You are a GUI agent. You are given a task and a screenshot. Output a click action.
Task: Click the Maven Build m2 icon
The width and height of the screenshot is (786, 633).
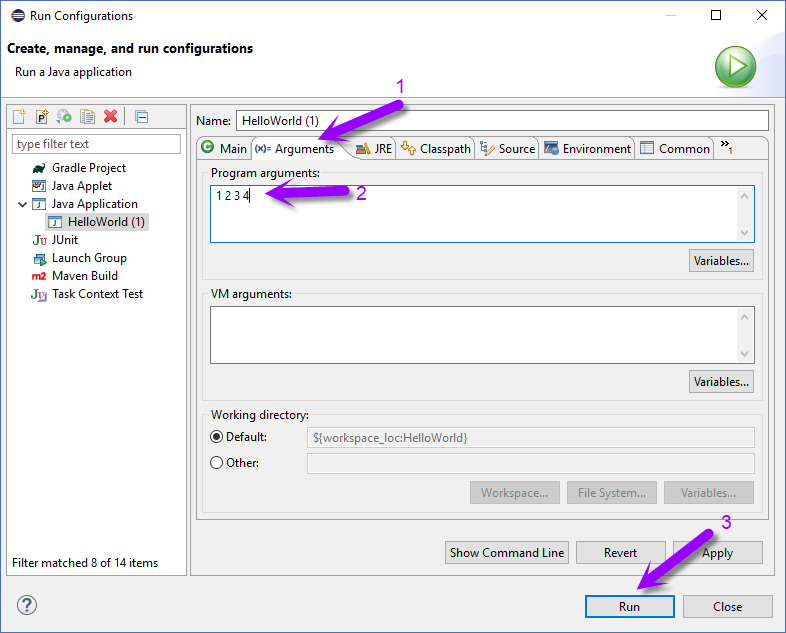(x=39, y=276)
